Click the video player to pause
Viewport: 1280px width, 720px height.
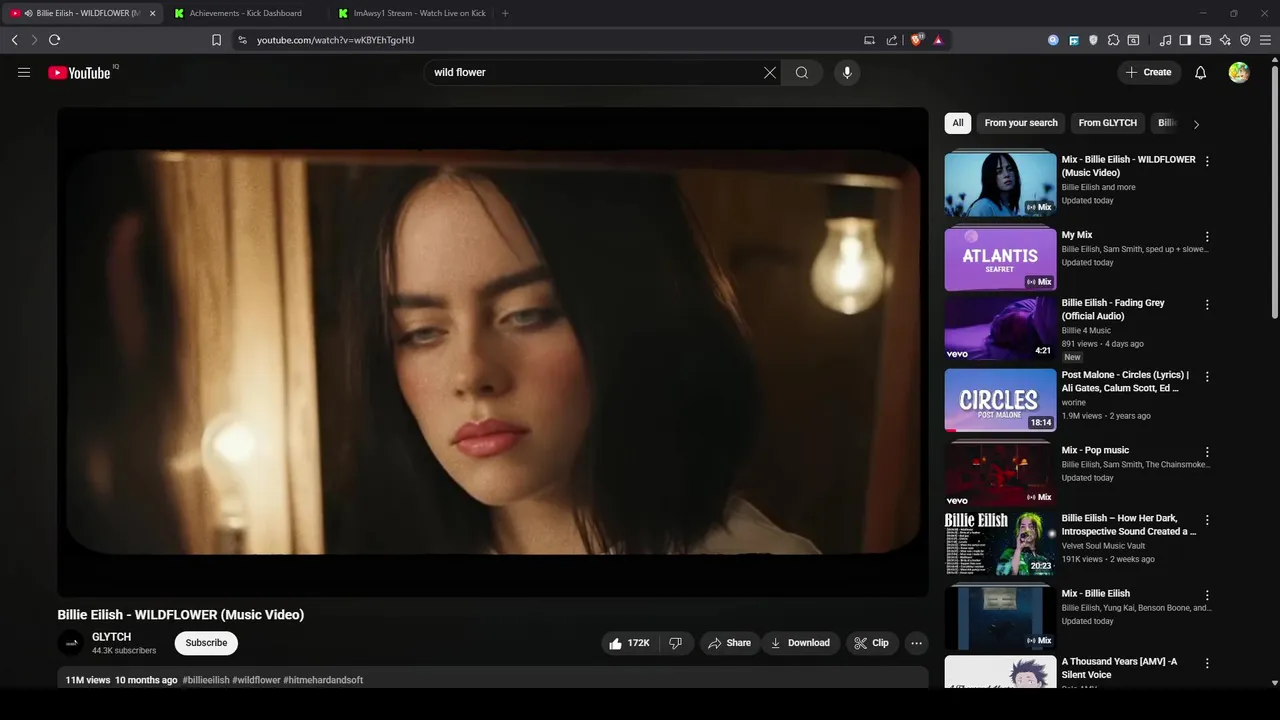tap(493, 352)
